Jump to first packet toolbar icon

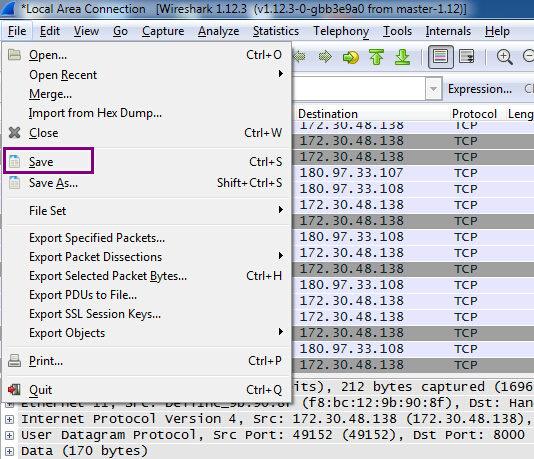(376, 57)
